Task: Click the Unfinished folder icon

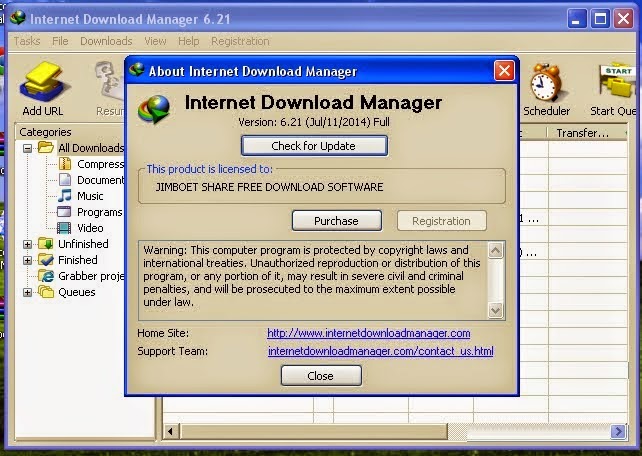Action: tap(46, 244)
